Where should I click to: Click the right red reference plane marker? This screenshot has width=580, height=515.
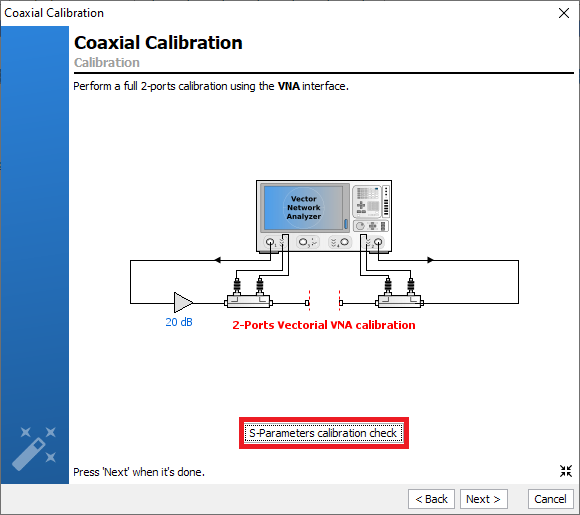click(339, 300)
